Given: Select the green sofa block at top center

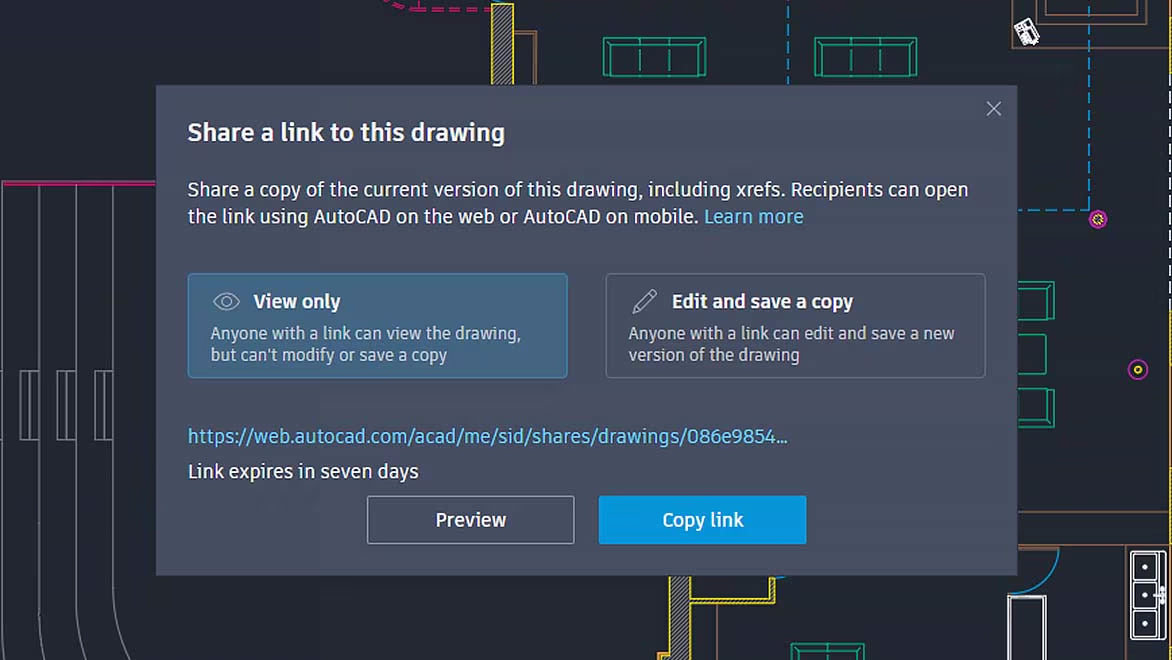Looking at the screenshot, I should (x=654, y=57).
